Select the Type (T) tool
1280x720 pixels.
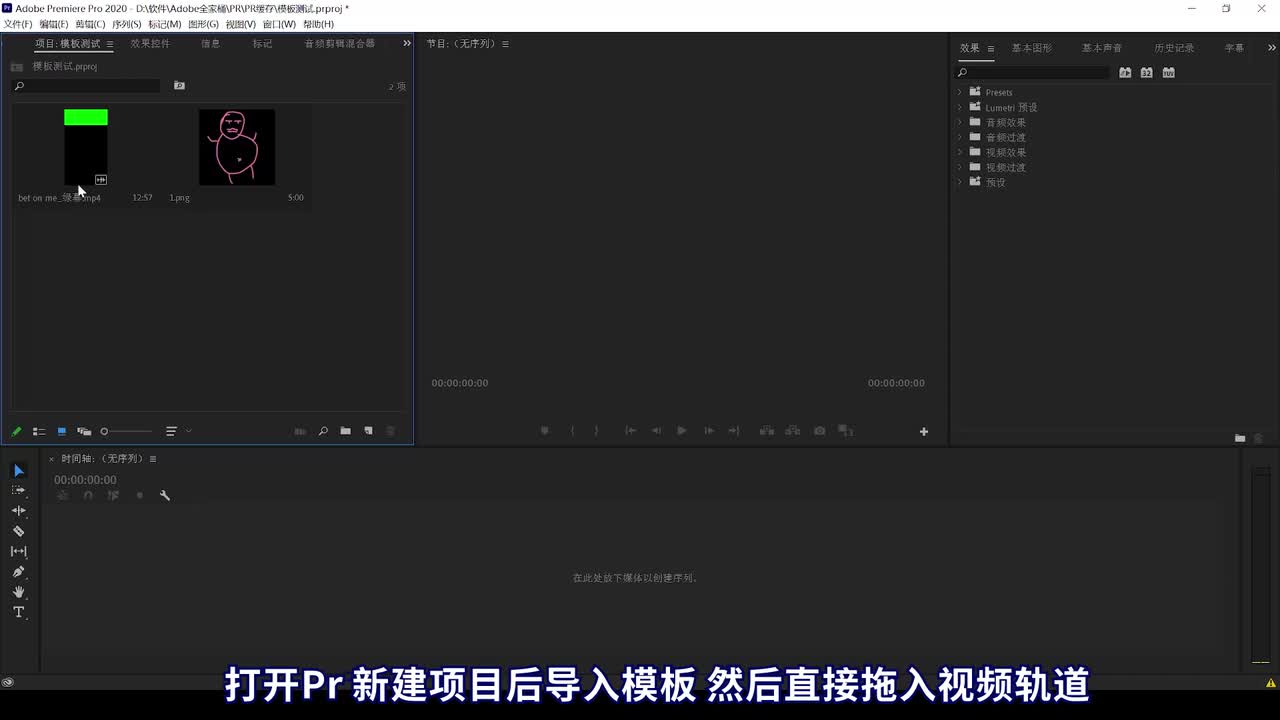pyautogui.click(x=18, y=612)
